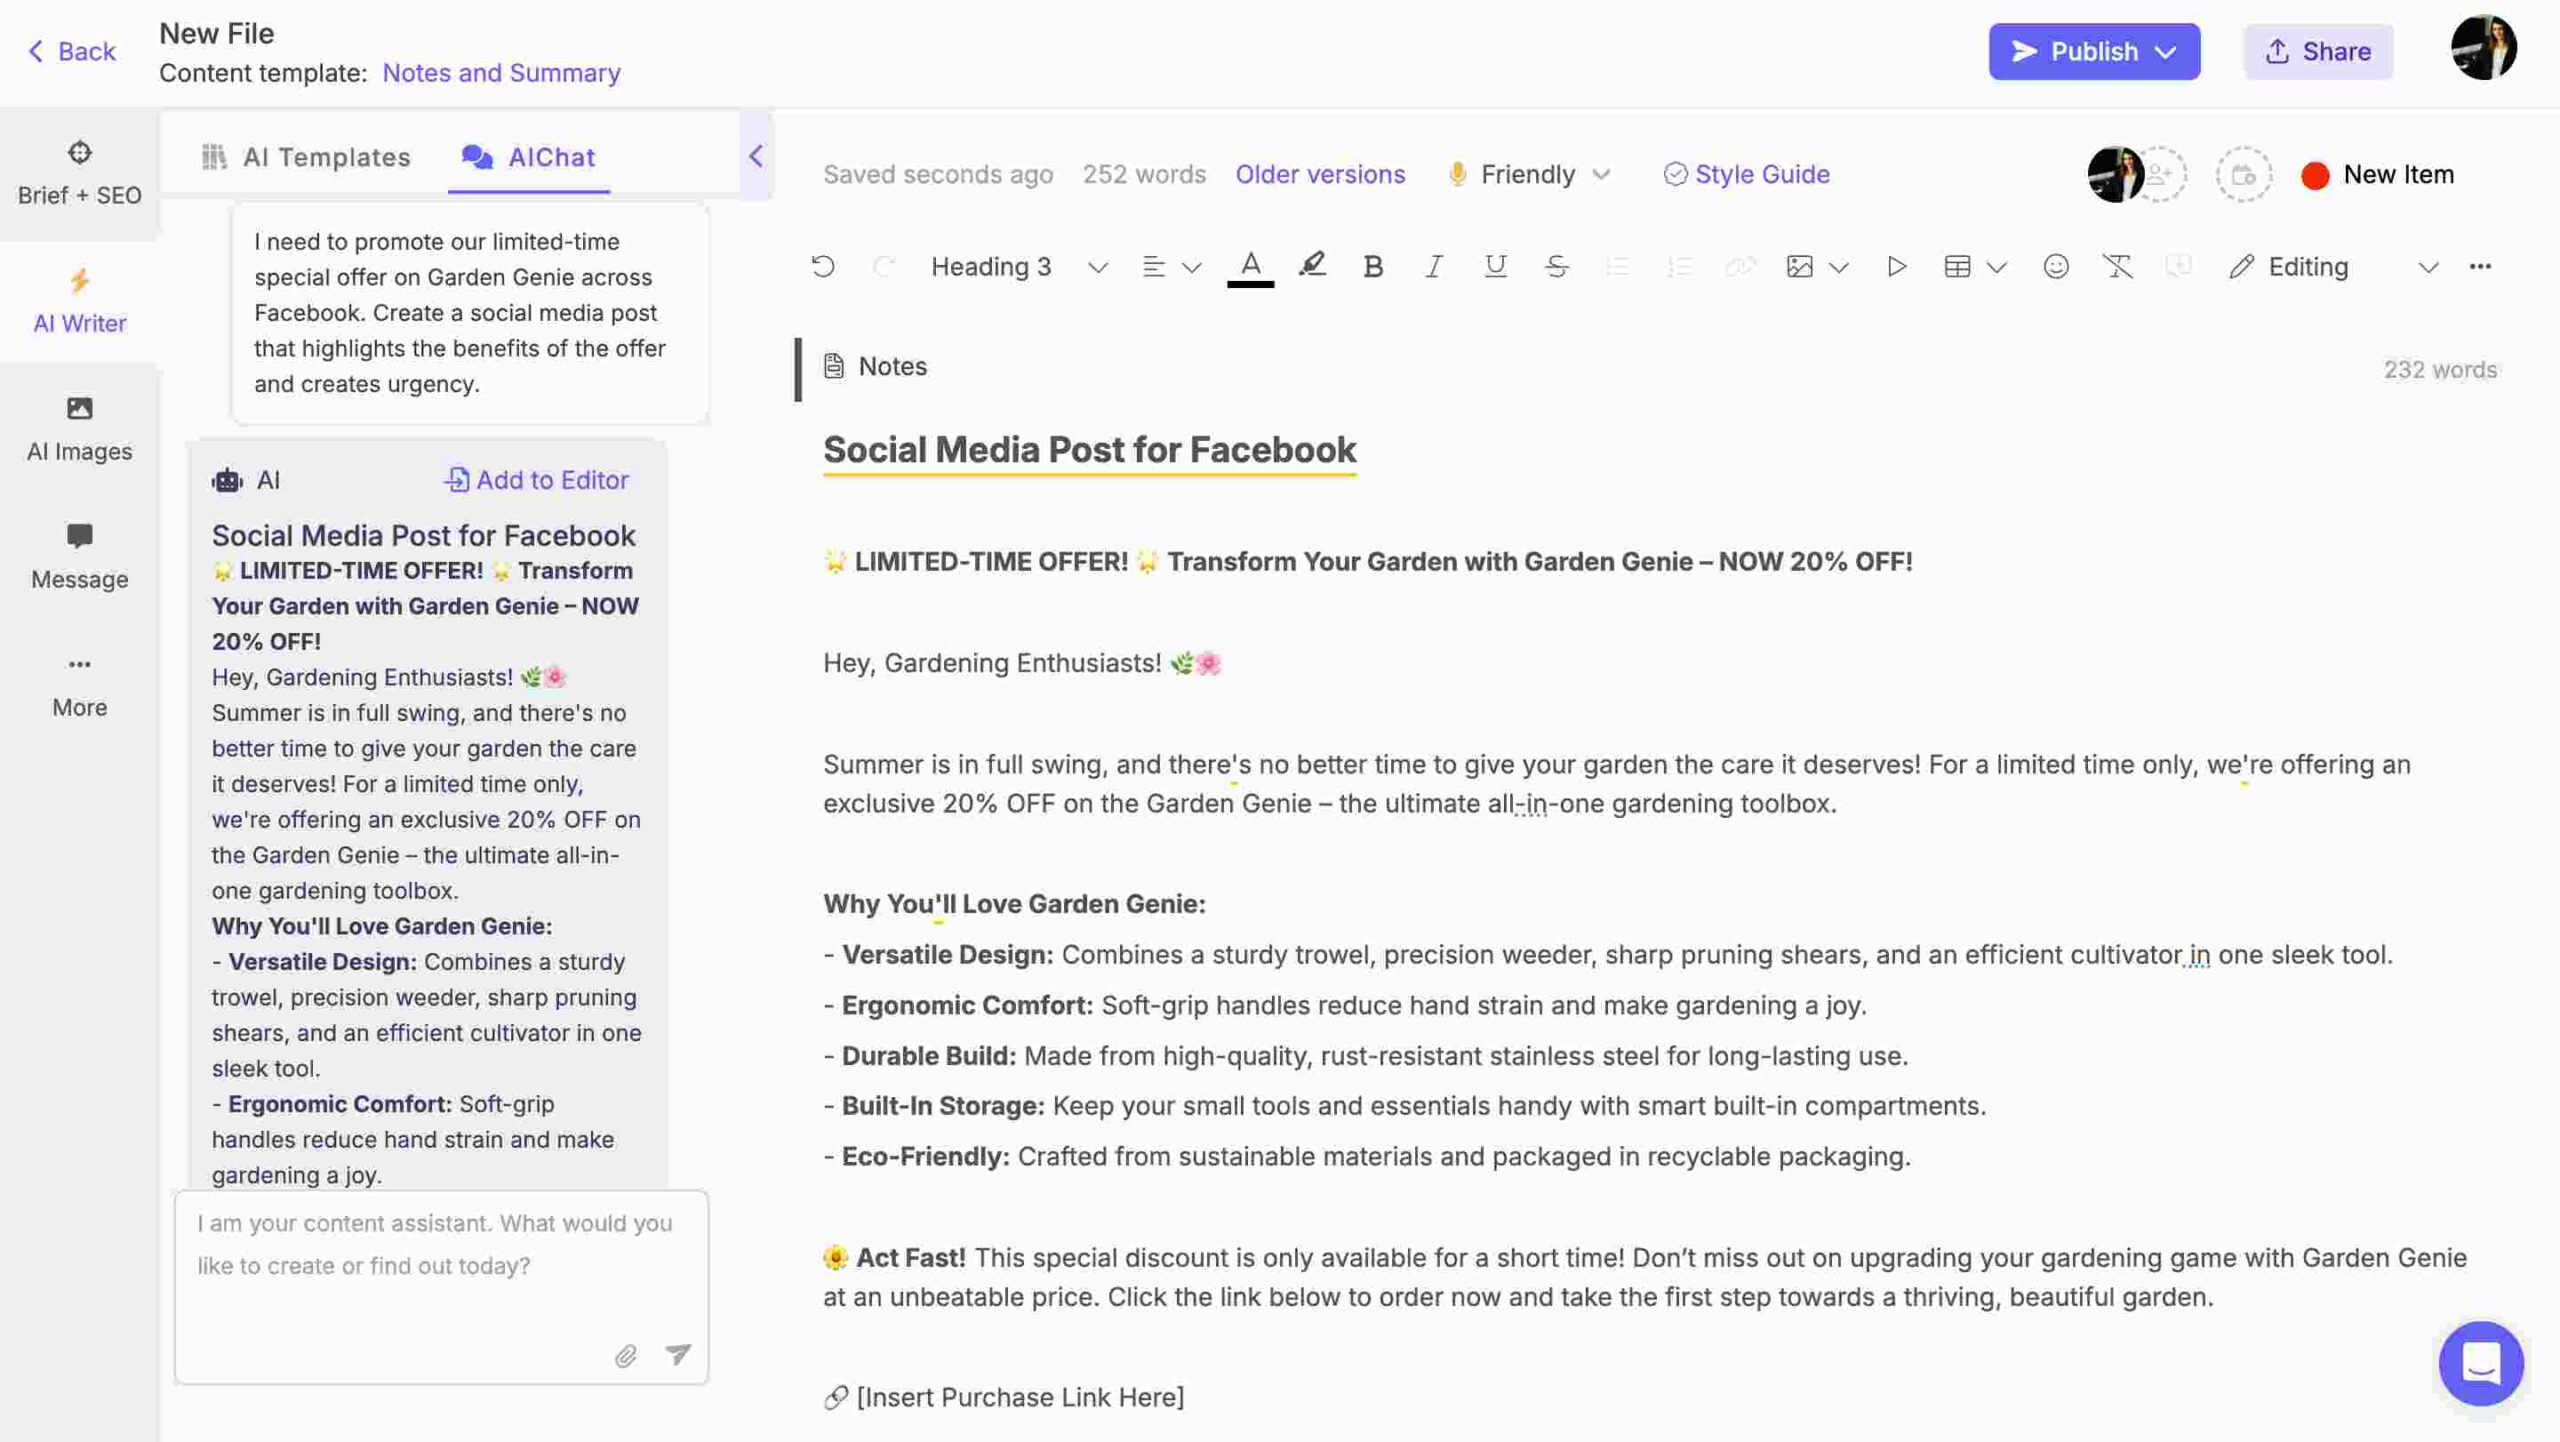The image size is (2560, 1442).
Task: Open the Heading 3 style dropdown
Action: [x=1019, y=267]
